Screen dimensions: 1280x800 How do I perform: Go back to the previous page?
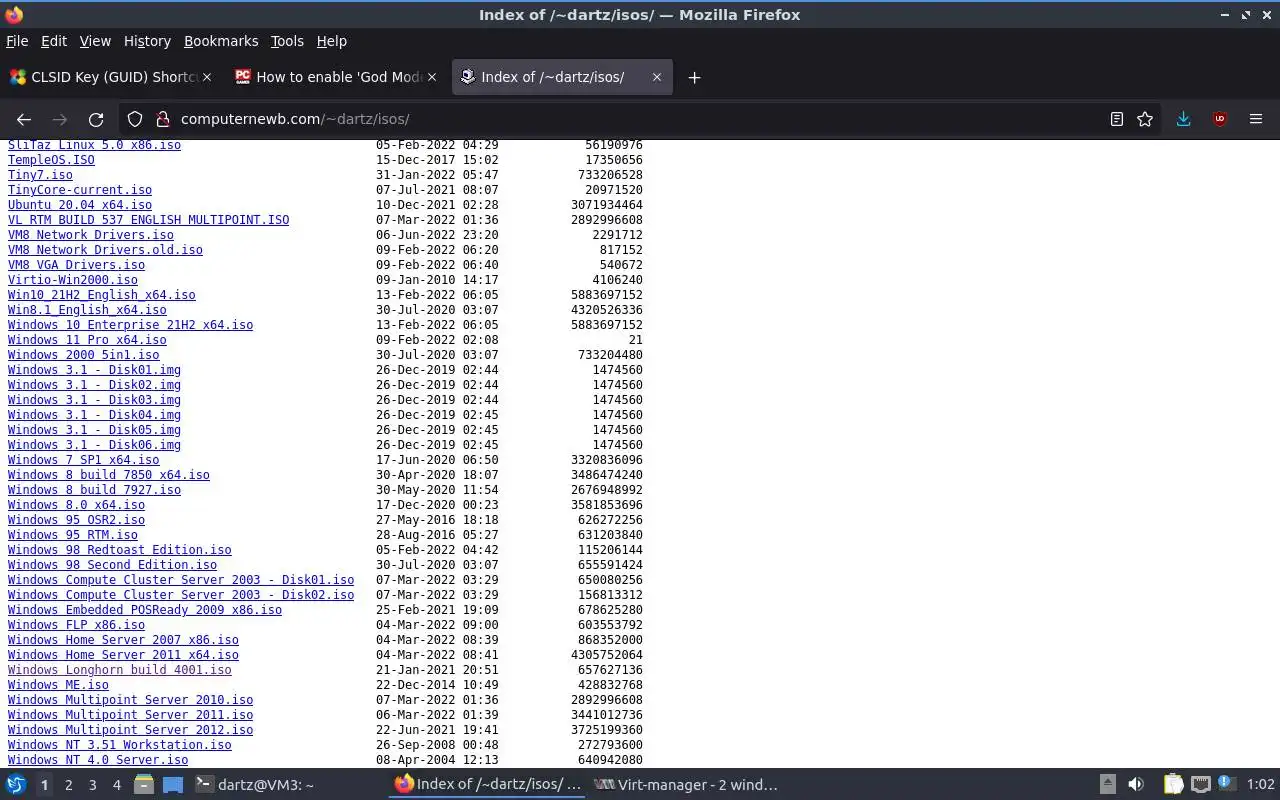pyautogui.click(x=24, y=119)
